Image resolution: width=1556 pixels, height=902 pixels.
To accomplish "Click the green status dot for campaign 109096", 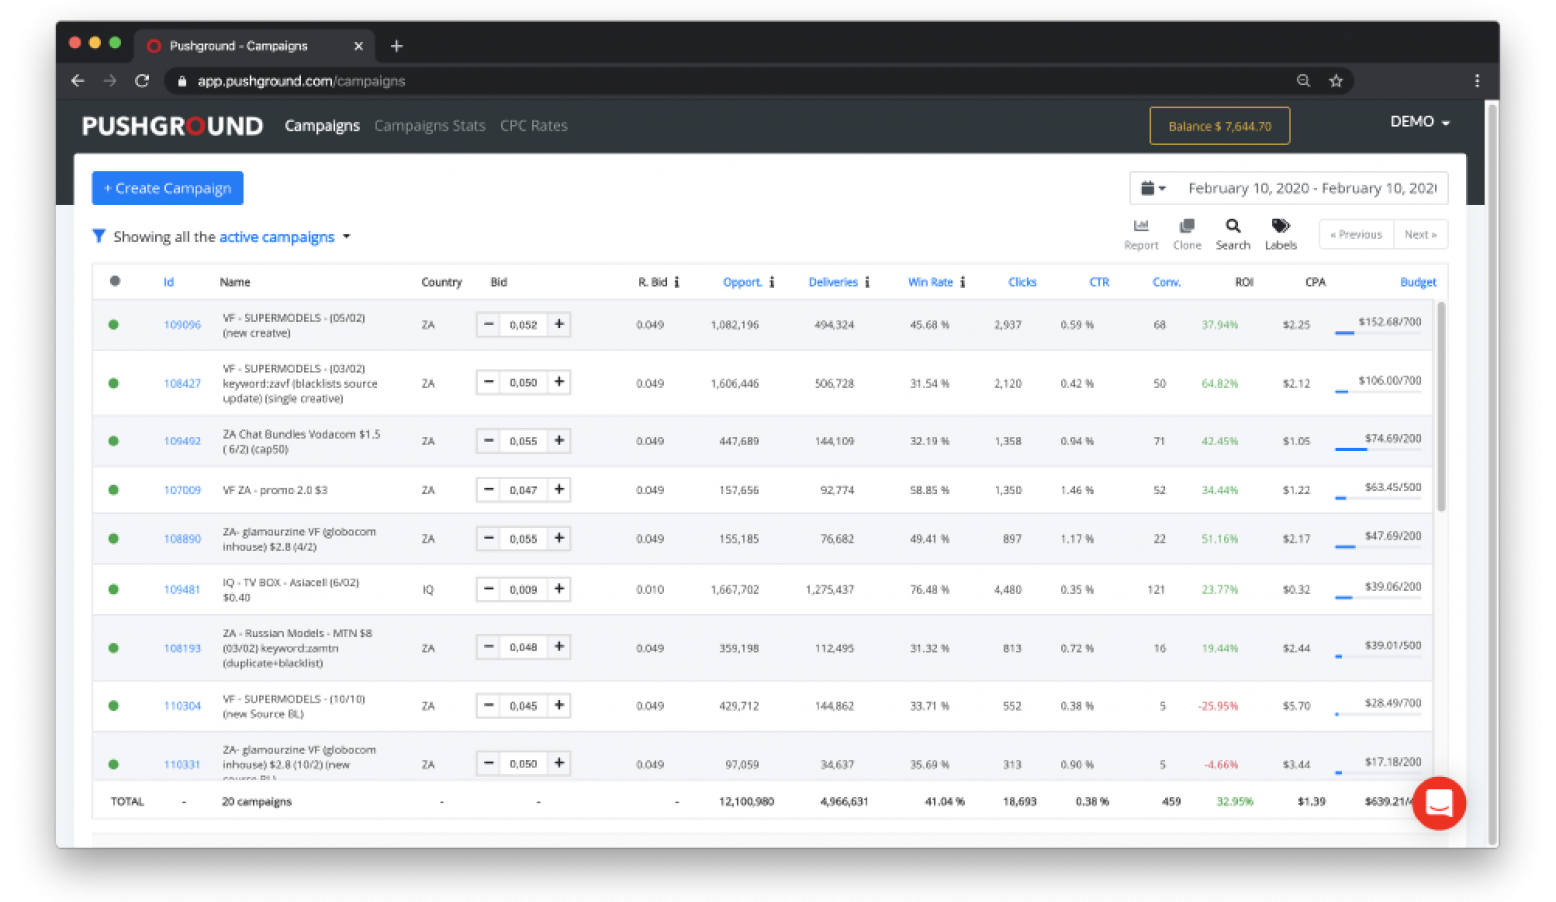I will 113,324.
